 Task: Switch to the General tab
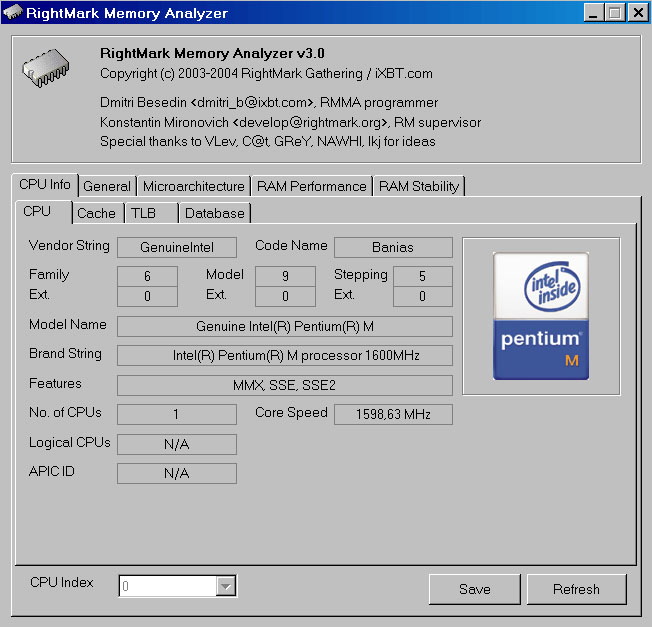[107, 186]
